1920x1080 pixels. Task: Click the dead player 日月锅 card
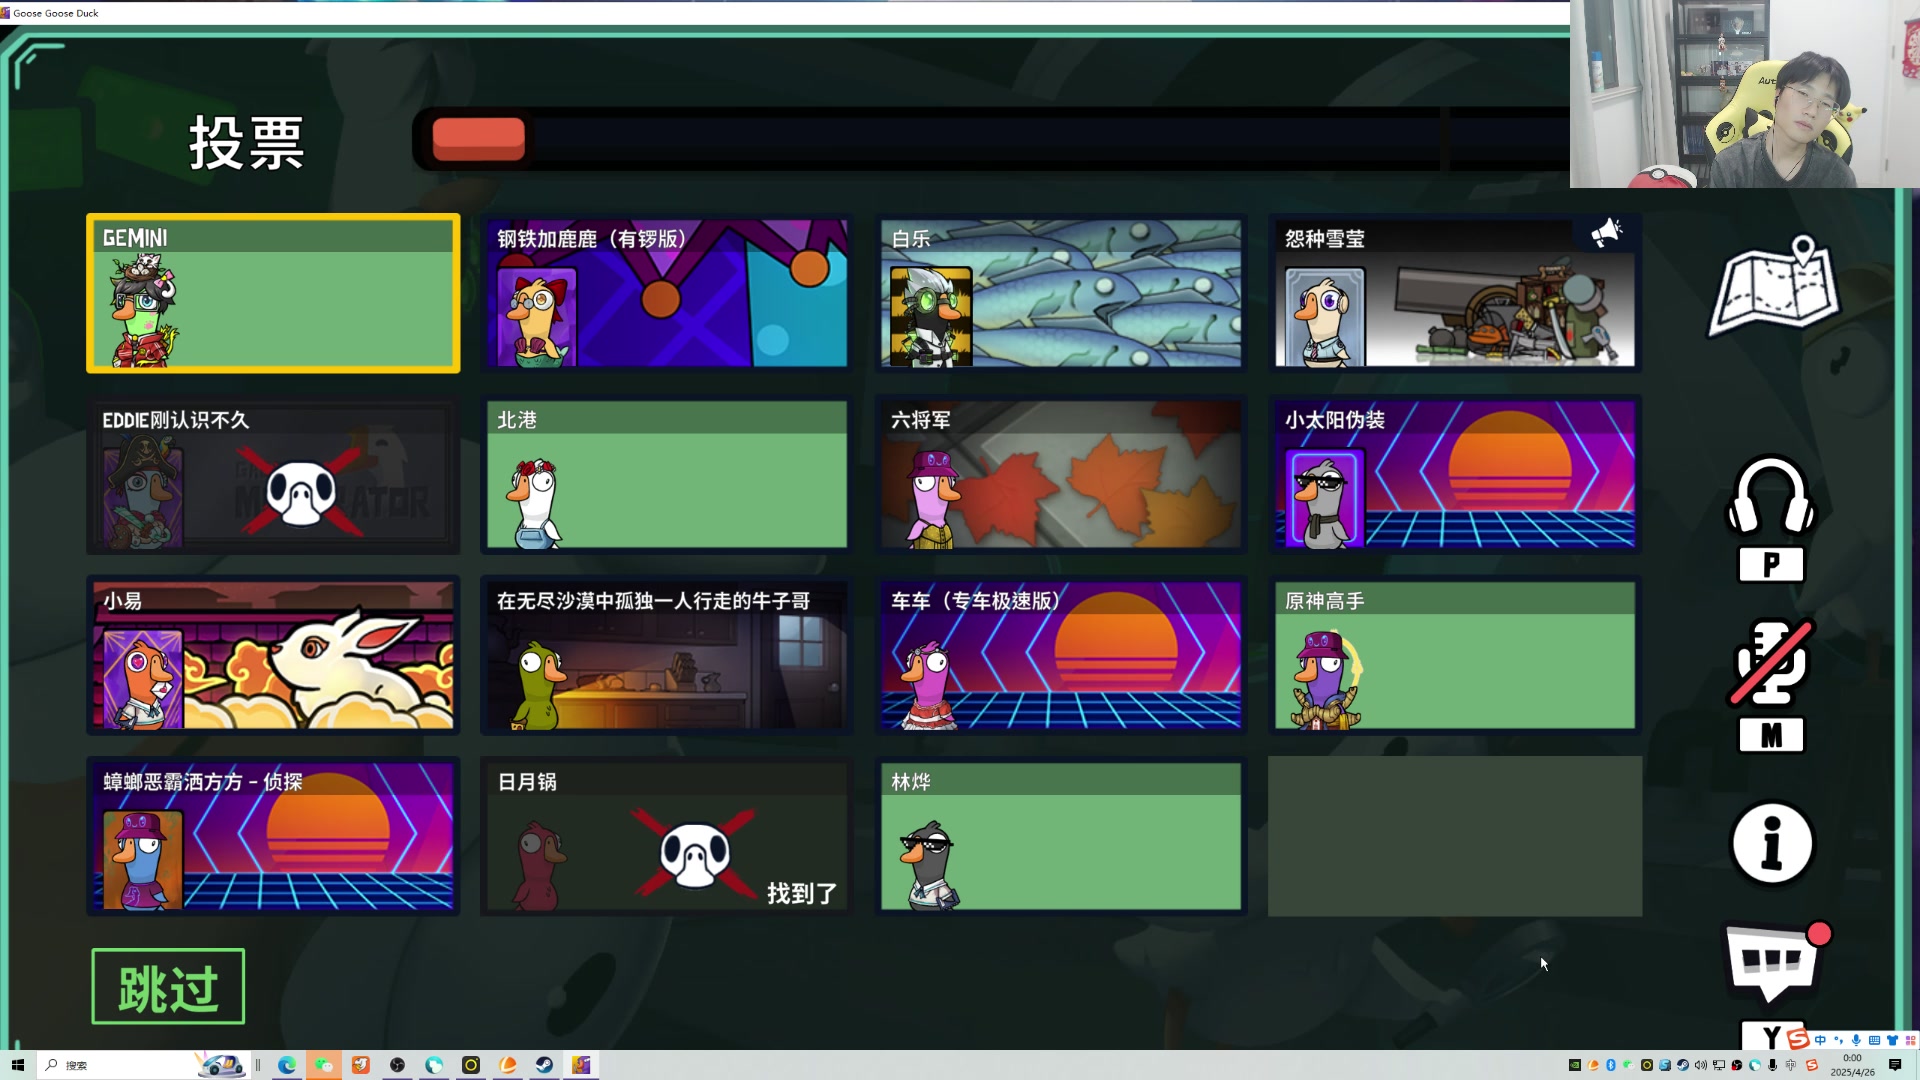667,836
